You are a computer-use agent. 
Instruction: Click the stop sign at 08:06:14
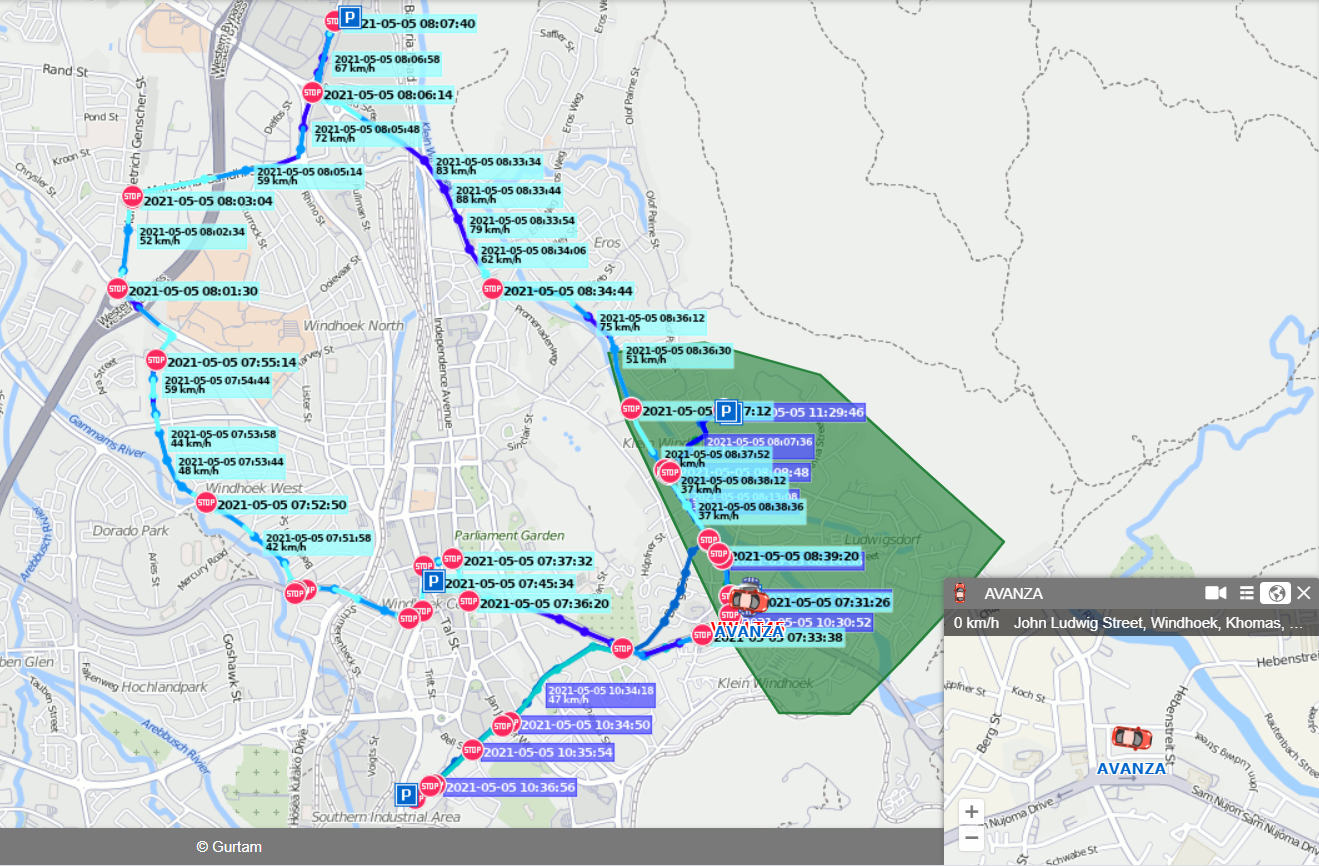tap(311, 94)
